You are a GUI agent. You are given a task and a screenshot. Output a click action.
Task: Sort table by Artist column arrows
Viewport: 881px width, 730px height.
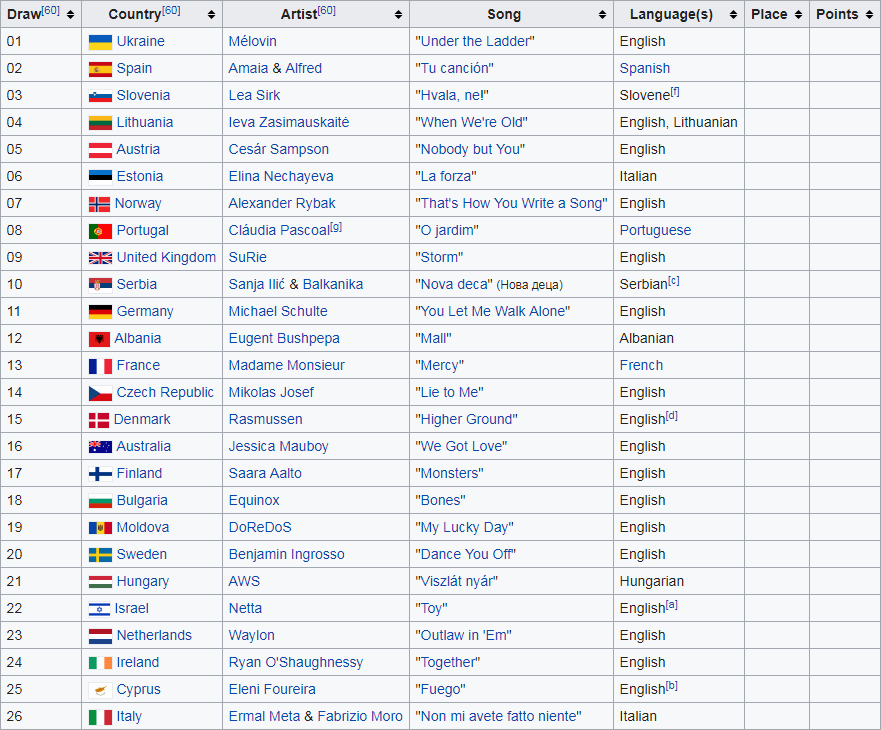click(x=398, y=15)
